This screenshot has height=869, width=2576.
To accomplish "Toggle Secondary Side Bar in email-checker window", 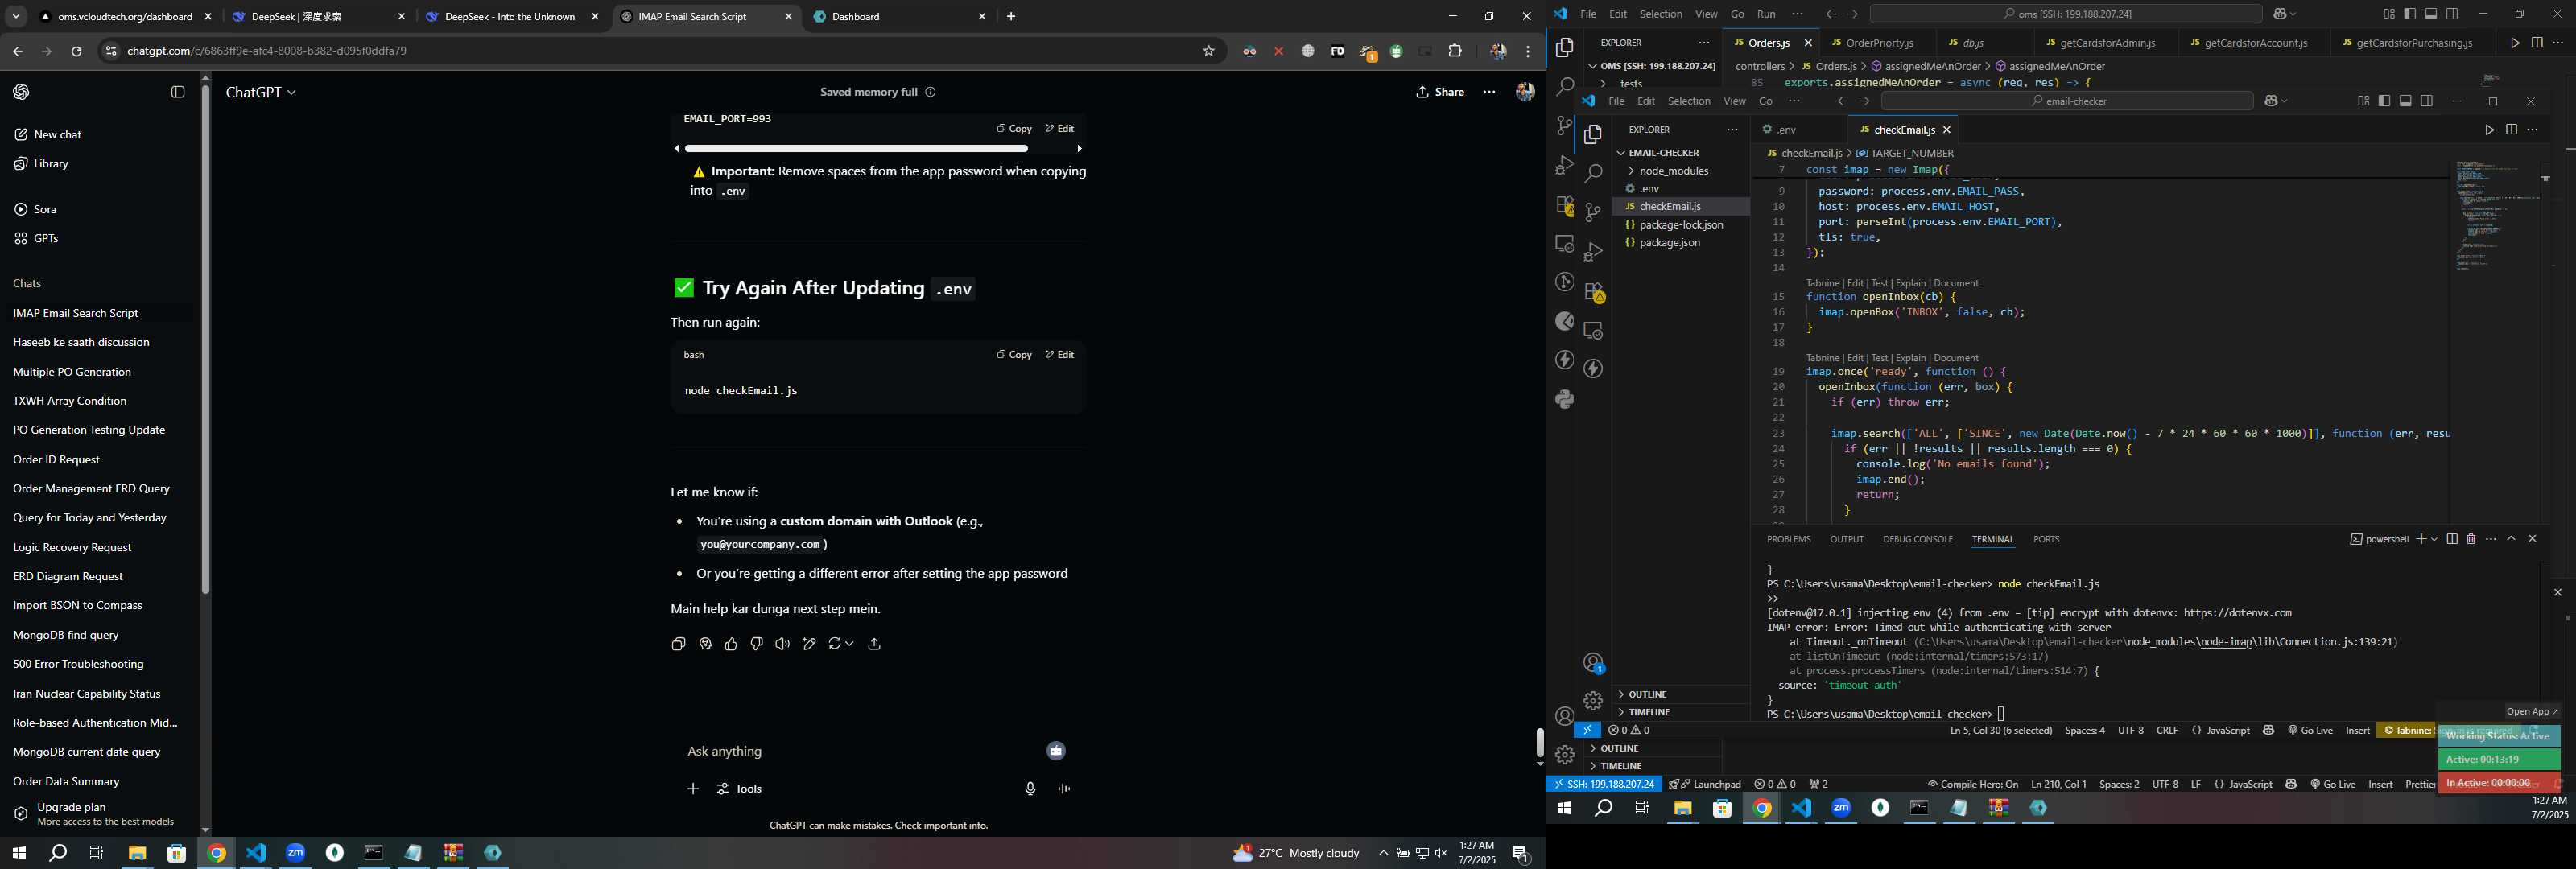I will [2427, 101].
